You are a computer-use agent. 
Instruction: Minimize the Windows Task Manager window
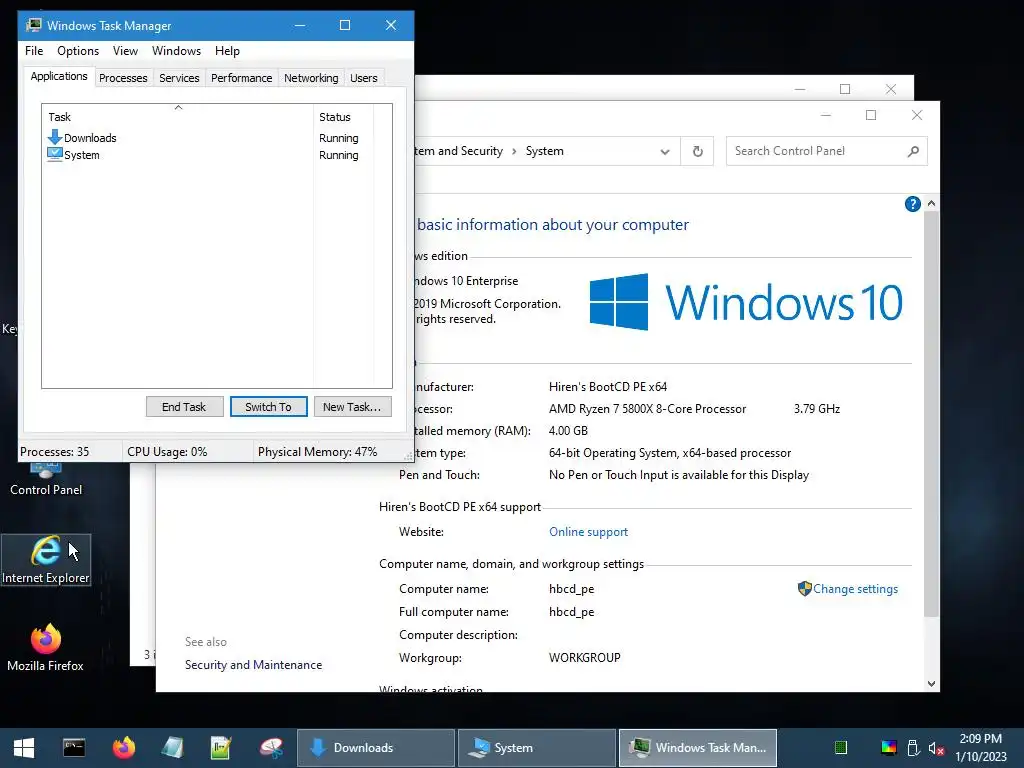(x=300, y=25)
